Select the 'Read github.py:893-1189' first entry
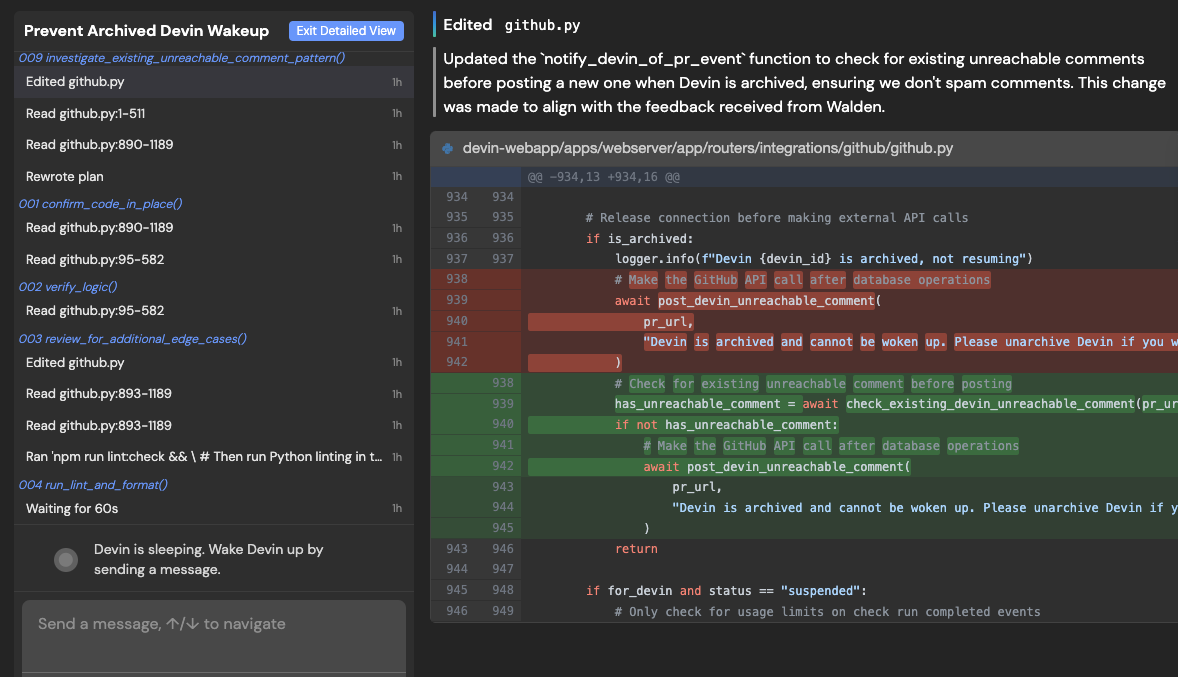Screen dimensions: 1178x677 [214, 394]
